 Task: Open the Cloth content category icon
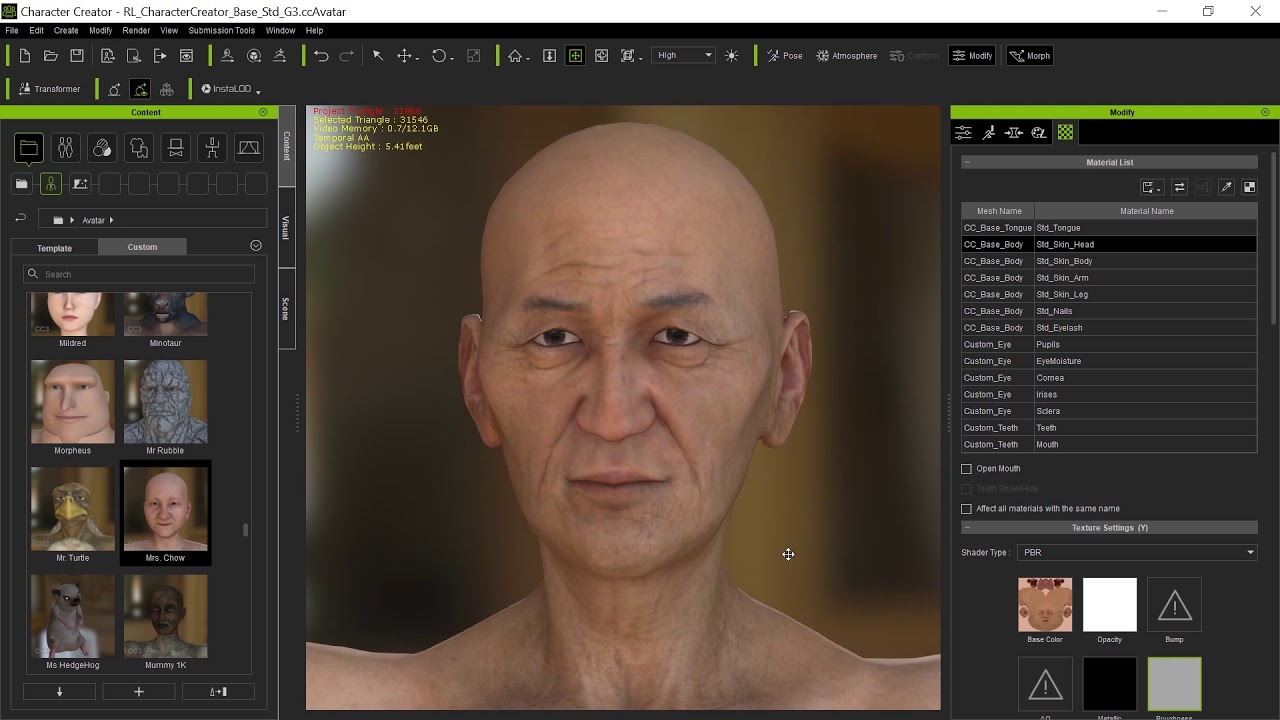(x=139, y=148)
